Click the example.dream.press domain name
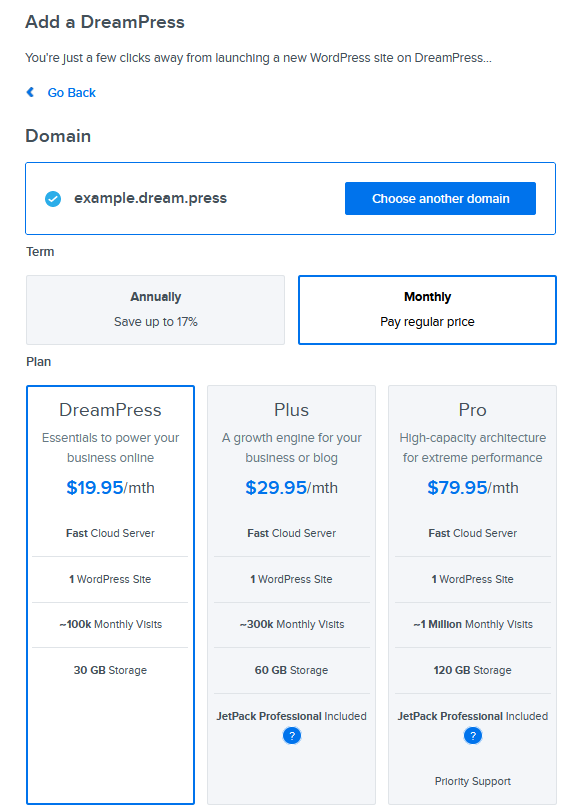Viewport: 573px width, 810px height. 150,198
